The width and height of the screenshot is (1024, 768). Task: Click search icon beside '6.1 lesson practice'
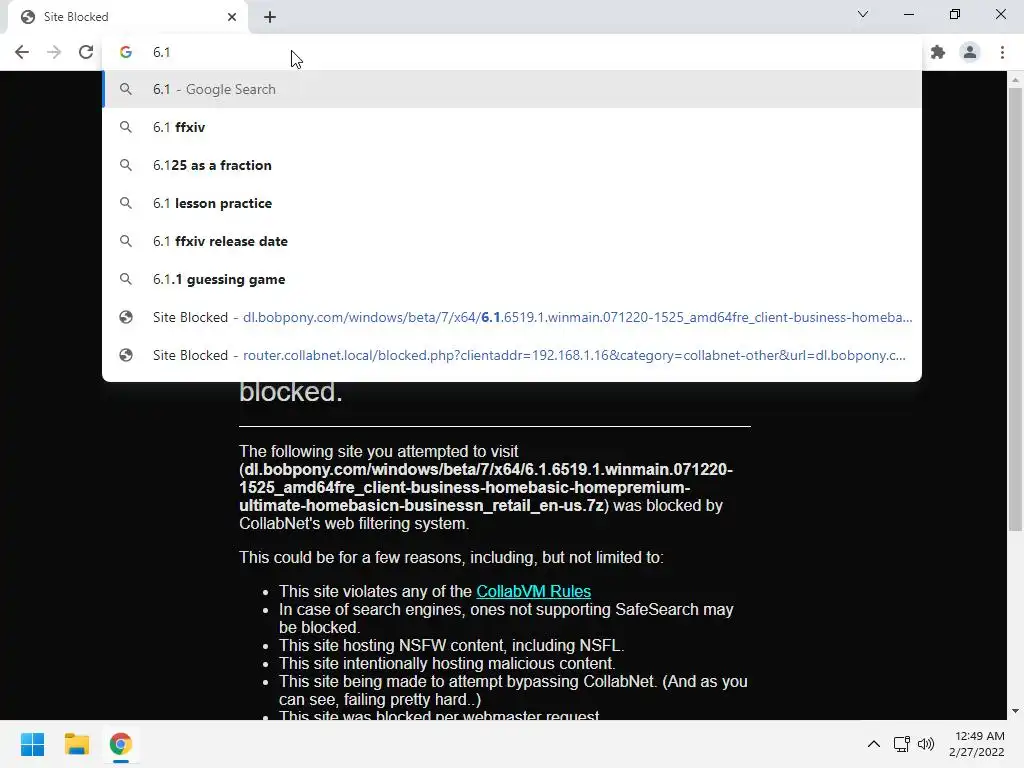126,203
